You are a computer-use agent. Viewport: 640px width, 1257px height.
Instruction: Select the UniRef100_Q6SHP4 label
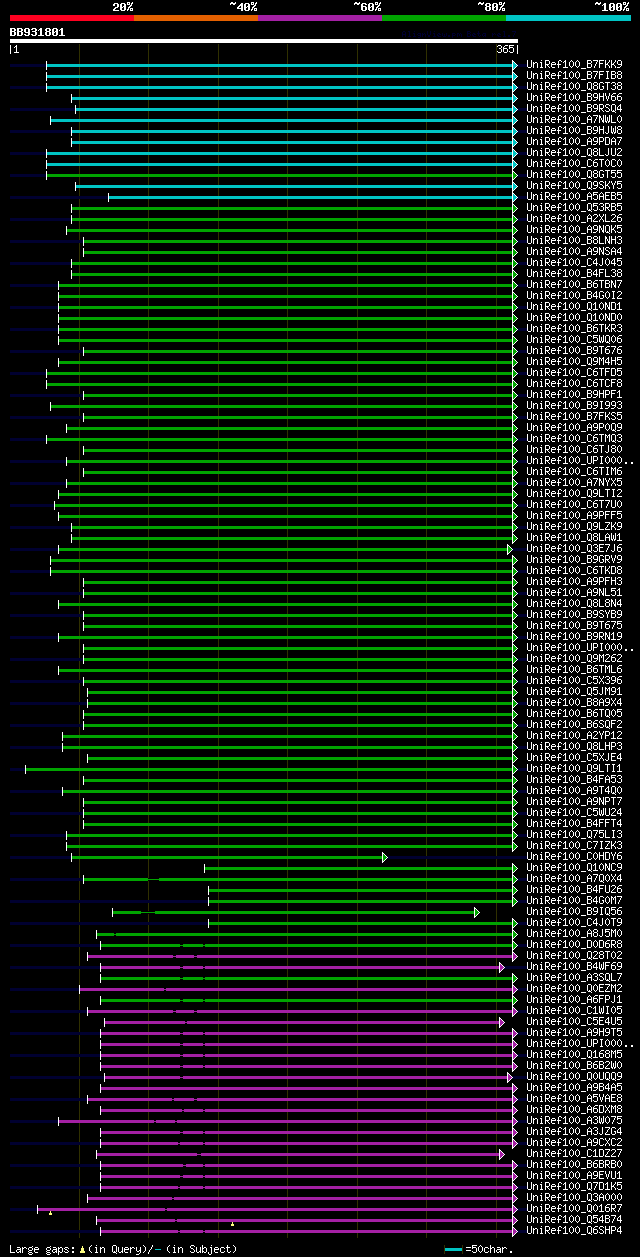574,1231
